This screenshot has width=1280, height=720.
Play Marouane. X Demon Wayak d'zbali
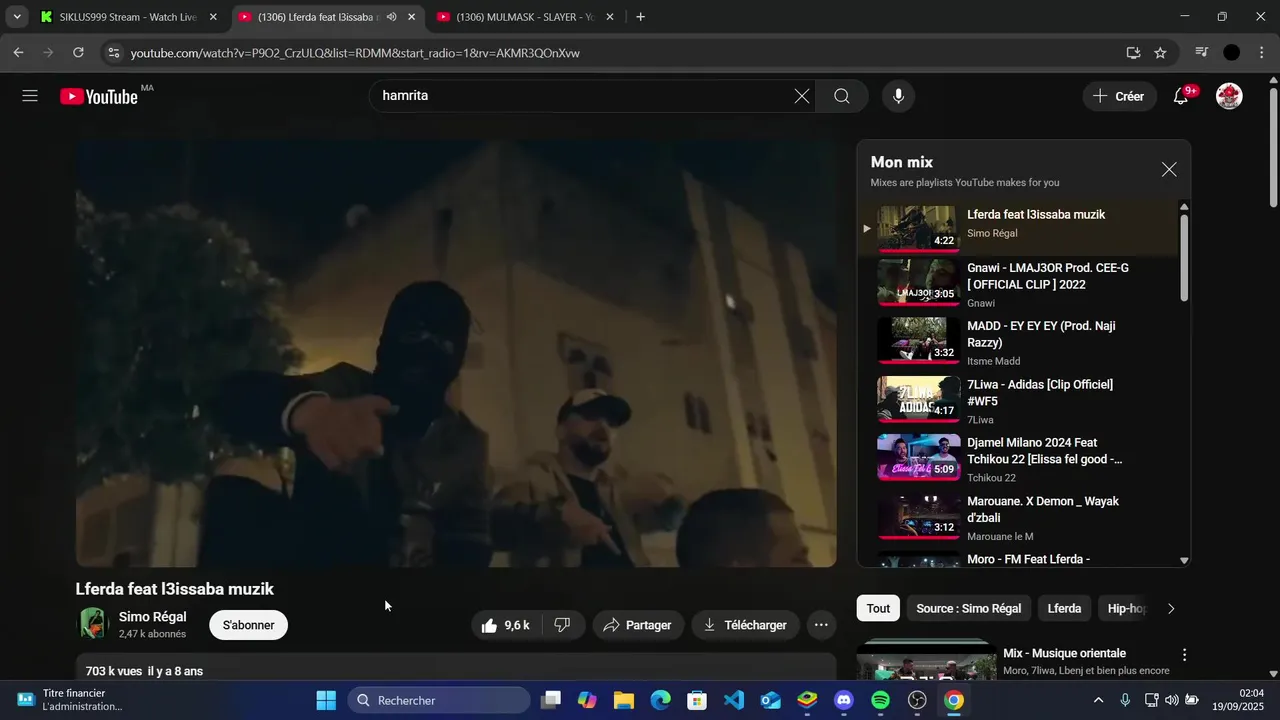(1018, 517)
